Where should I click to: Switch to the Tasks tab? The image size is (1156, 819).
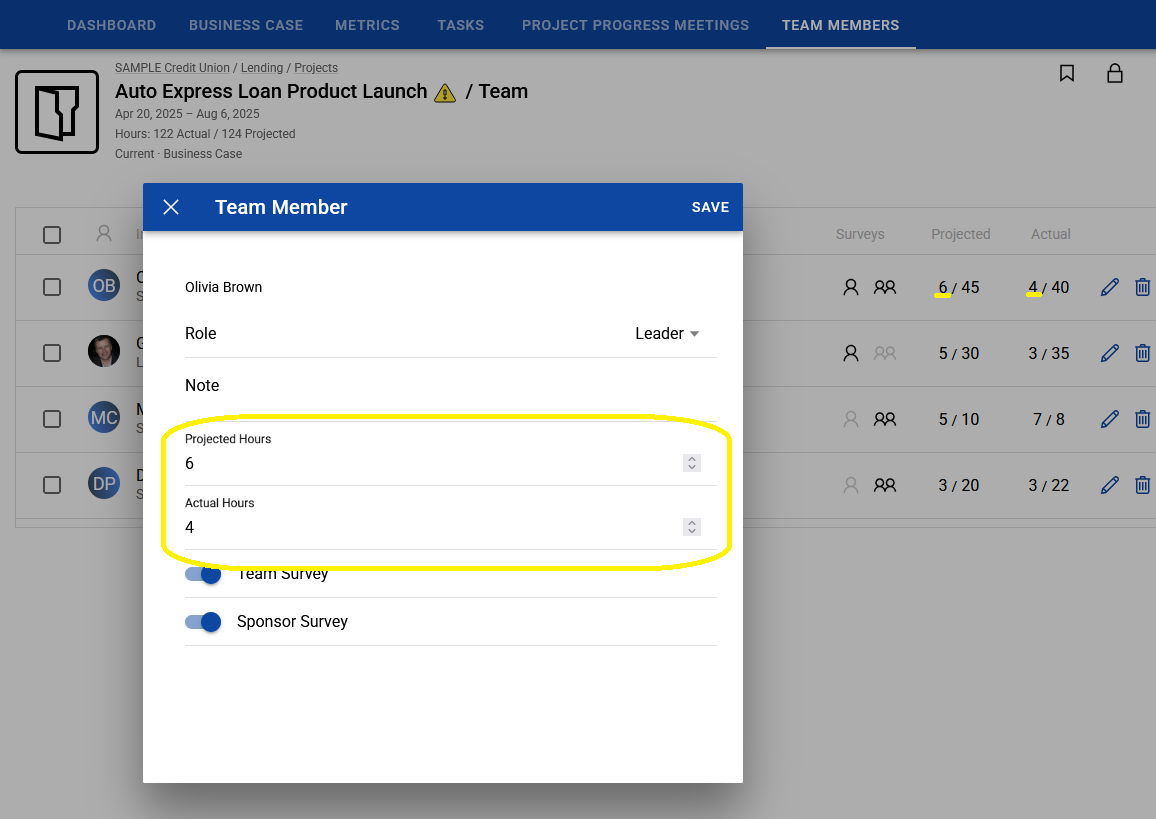460,25
